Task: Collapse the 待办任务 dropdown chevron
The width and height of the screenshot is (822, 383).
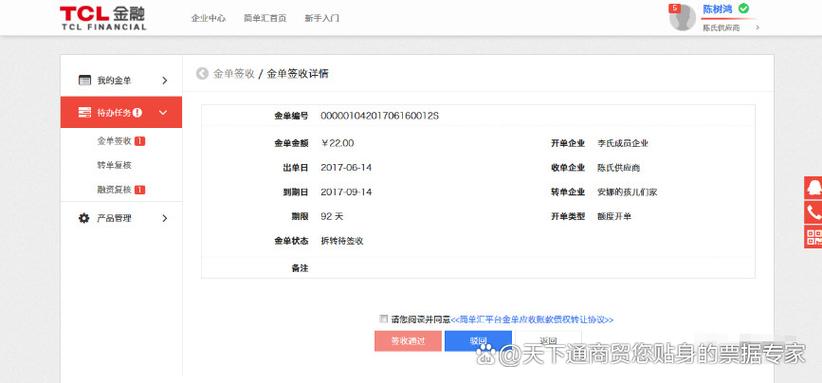Action: (x=163, y=112)
